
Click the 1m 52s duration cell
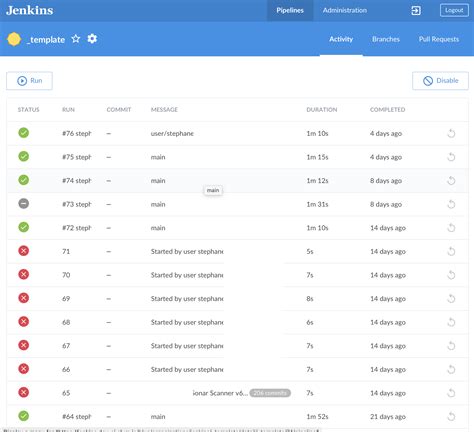pyautogui.click(x=317, y=417)
